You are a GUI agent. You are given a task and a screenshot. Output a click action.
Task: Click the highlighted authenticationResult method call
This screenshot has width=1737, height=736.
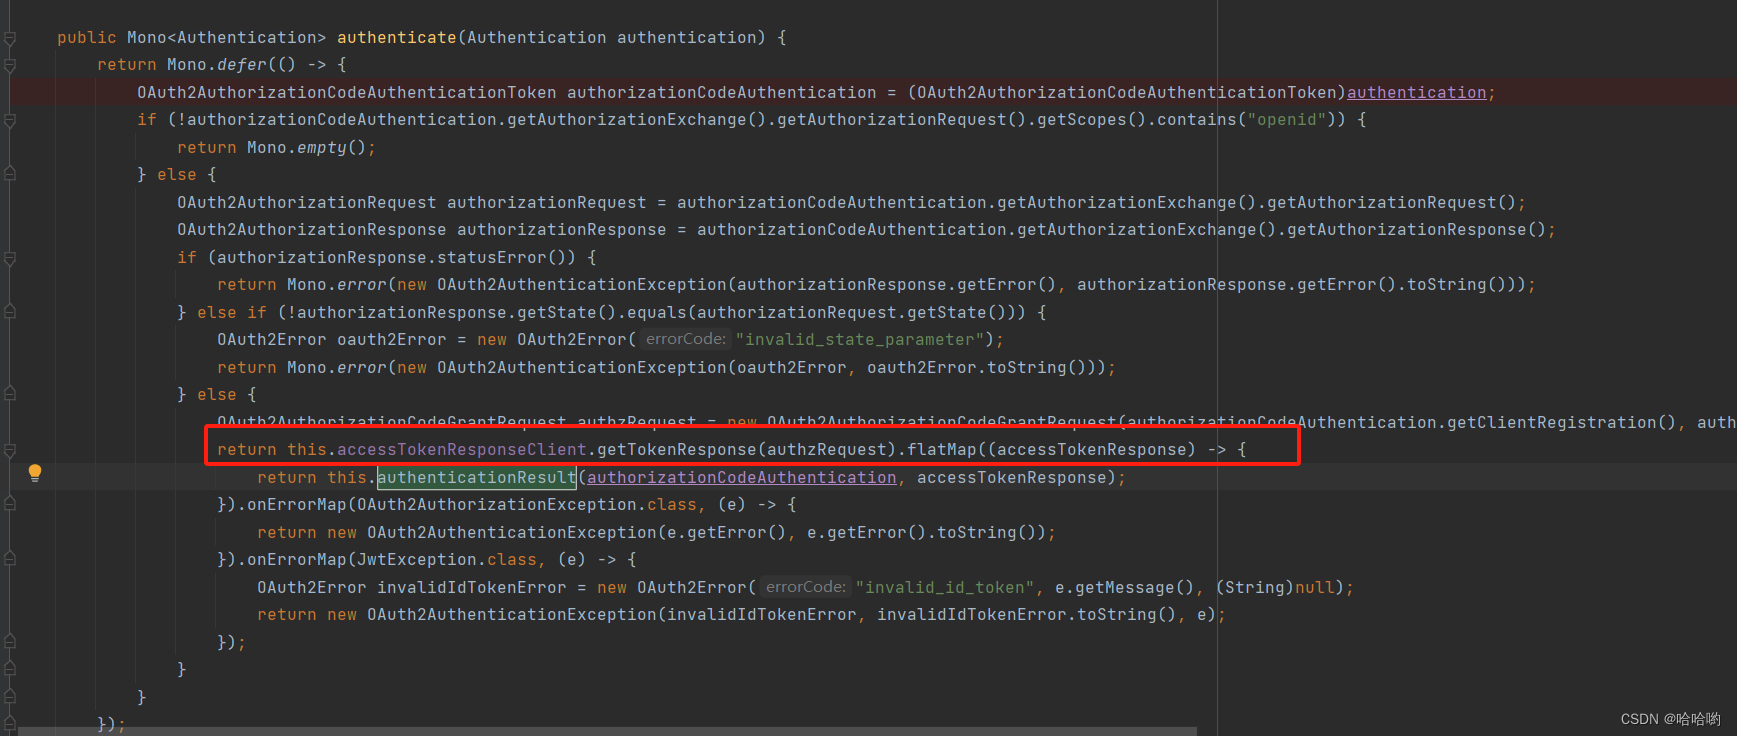click(x=476, y=478)
